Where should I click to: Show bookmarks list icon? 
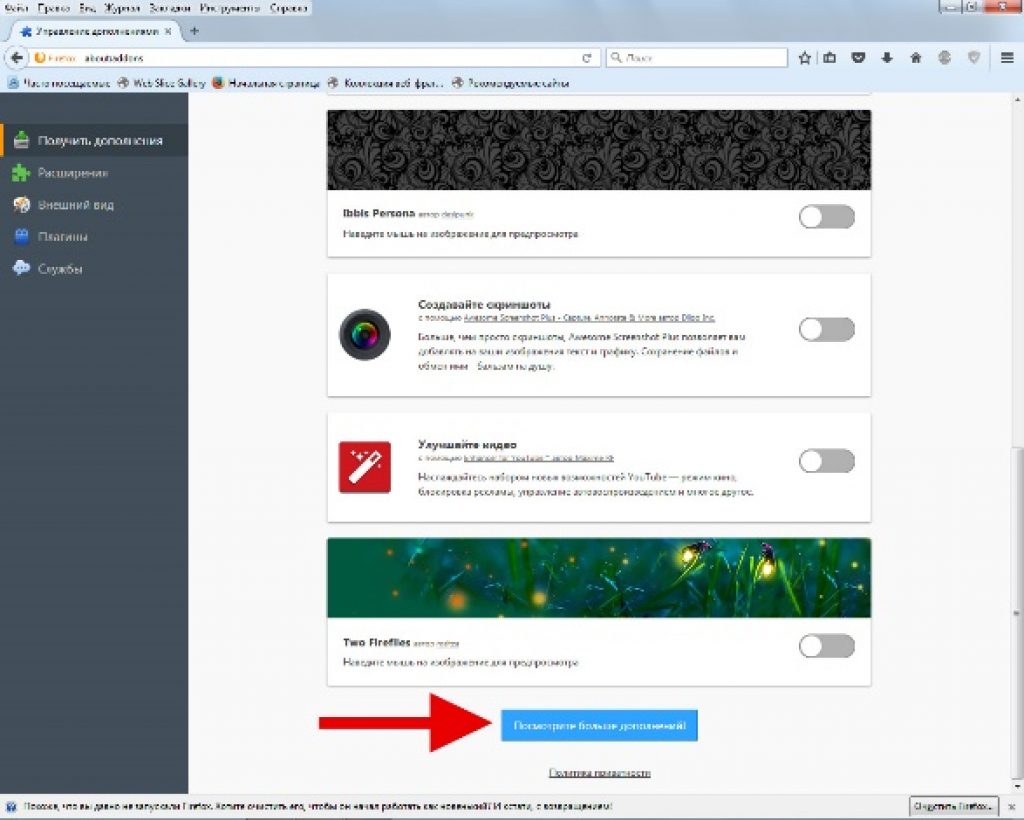pyautogui.click(x=829, y=58)
